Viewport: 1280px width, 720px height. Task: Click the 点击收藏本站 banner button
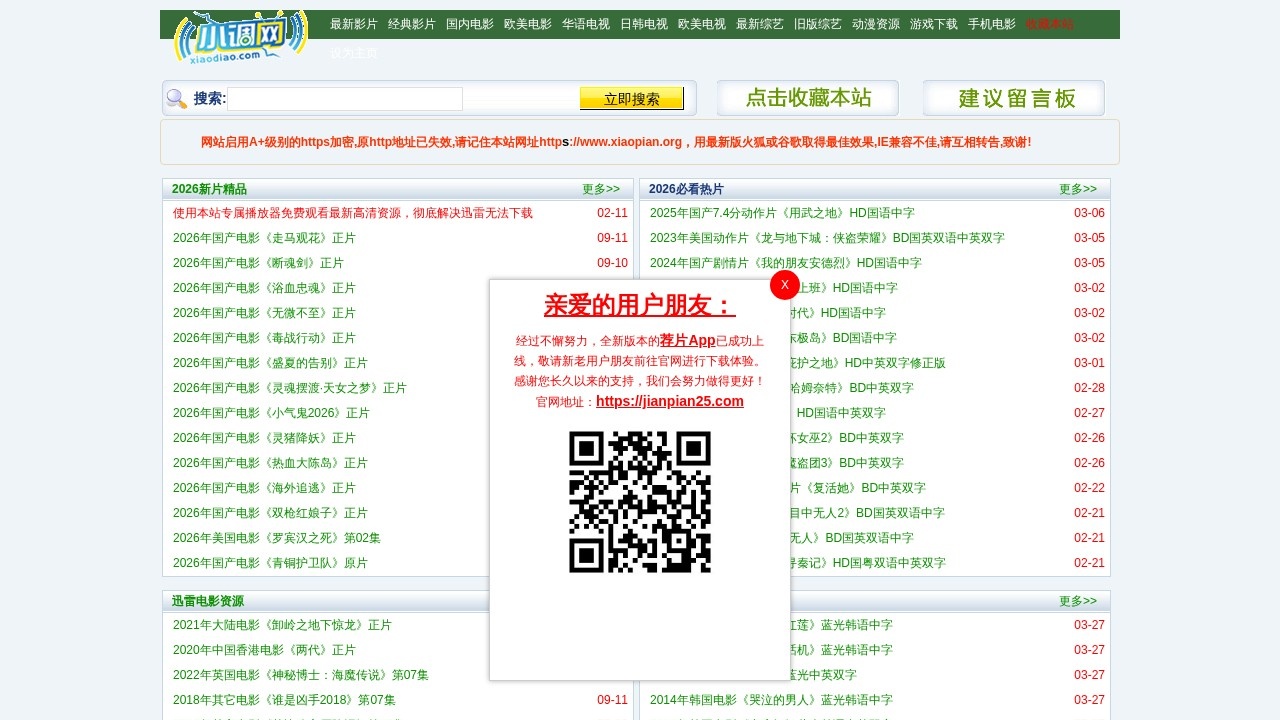(x=808, y=98)
